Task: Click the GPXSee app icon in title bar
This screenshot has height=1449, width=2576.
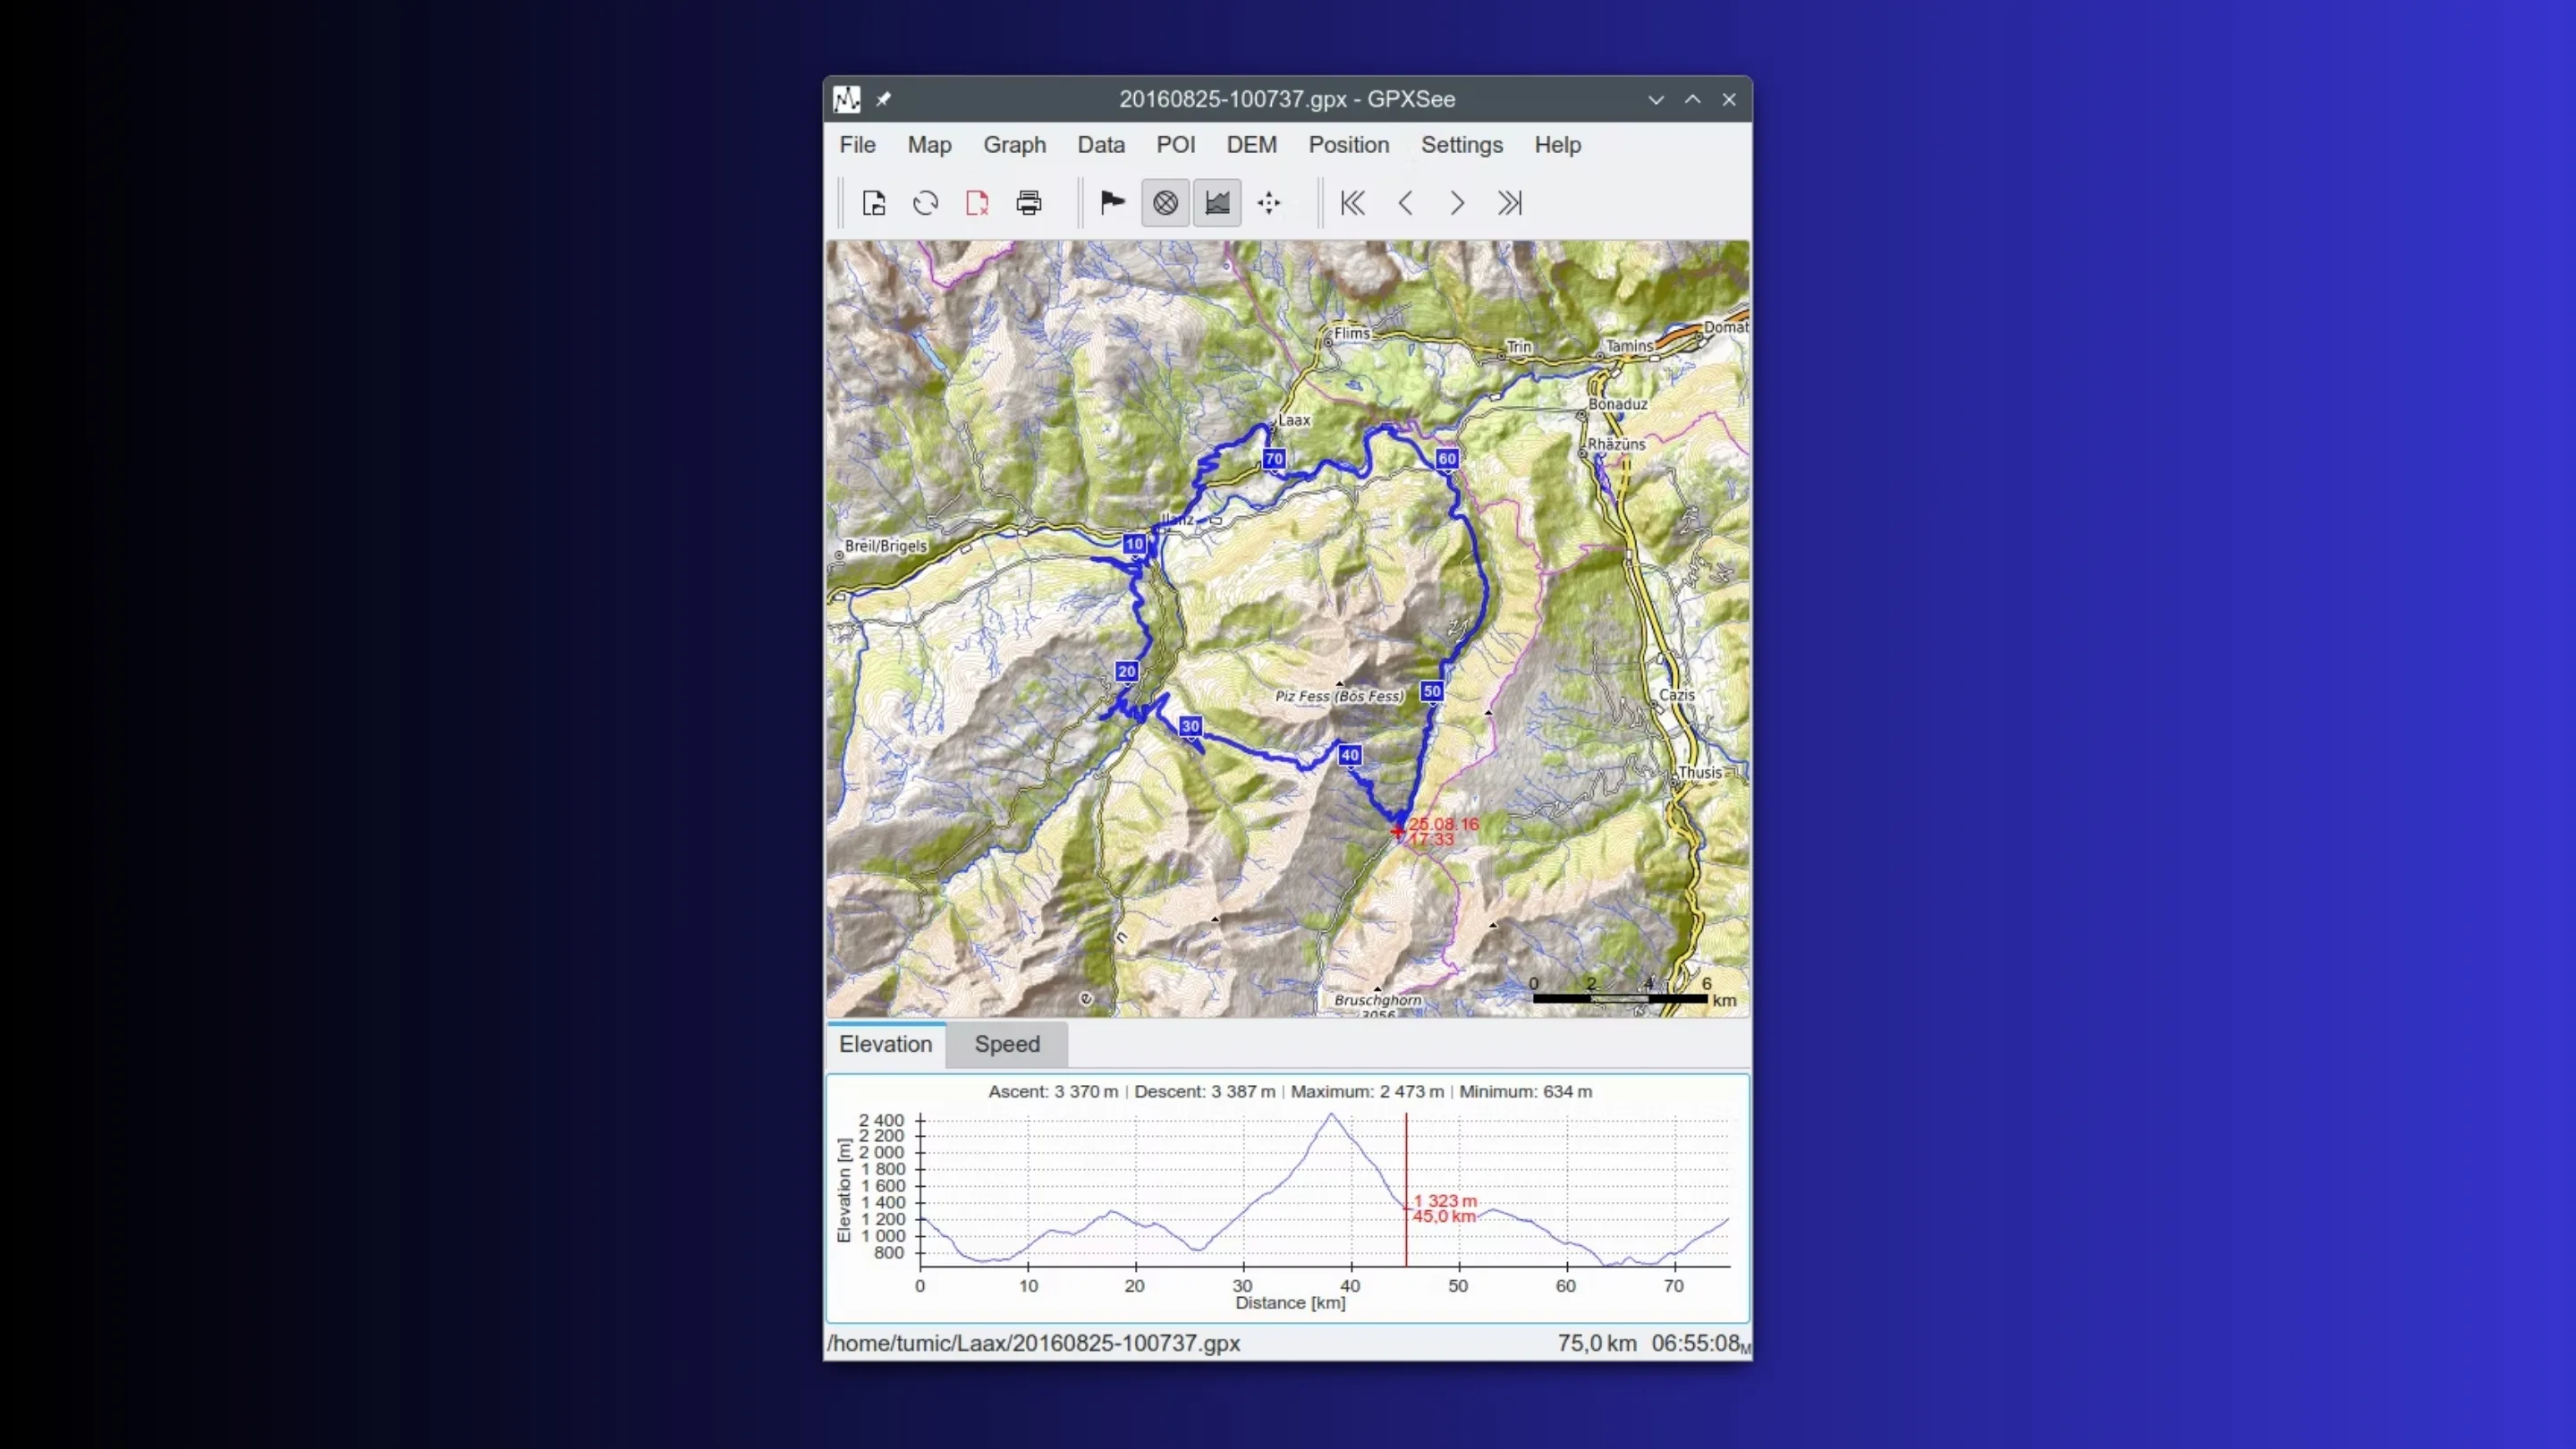Action: coord(847,99)
